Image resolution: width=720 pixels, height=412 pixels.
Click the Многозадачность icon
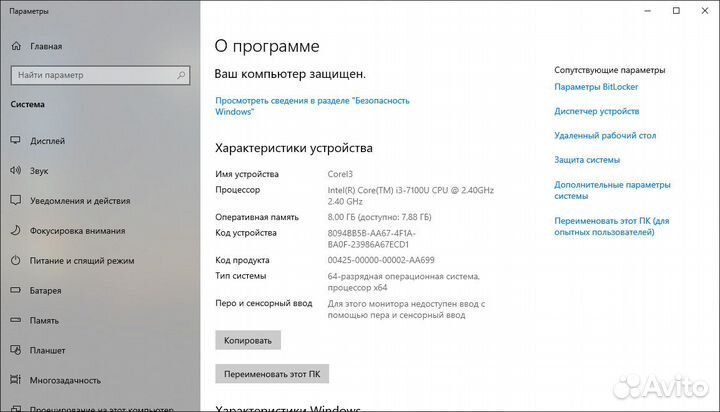pyautogui.click(x=16, y=380)
